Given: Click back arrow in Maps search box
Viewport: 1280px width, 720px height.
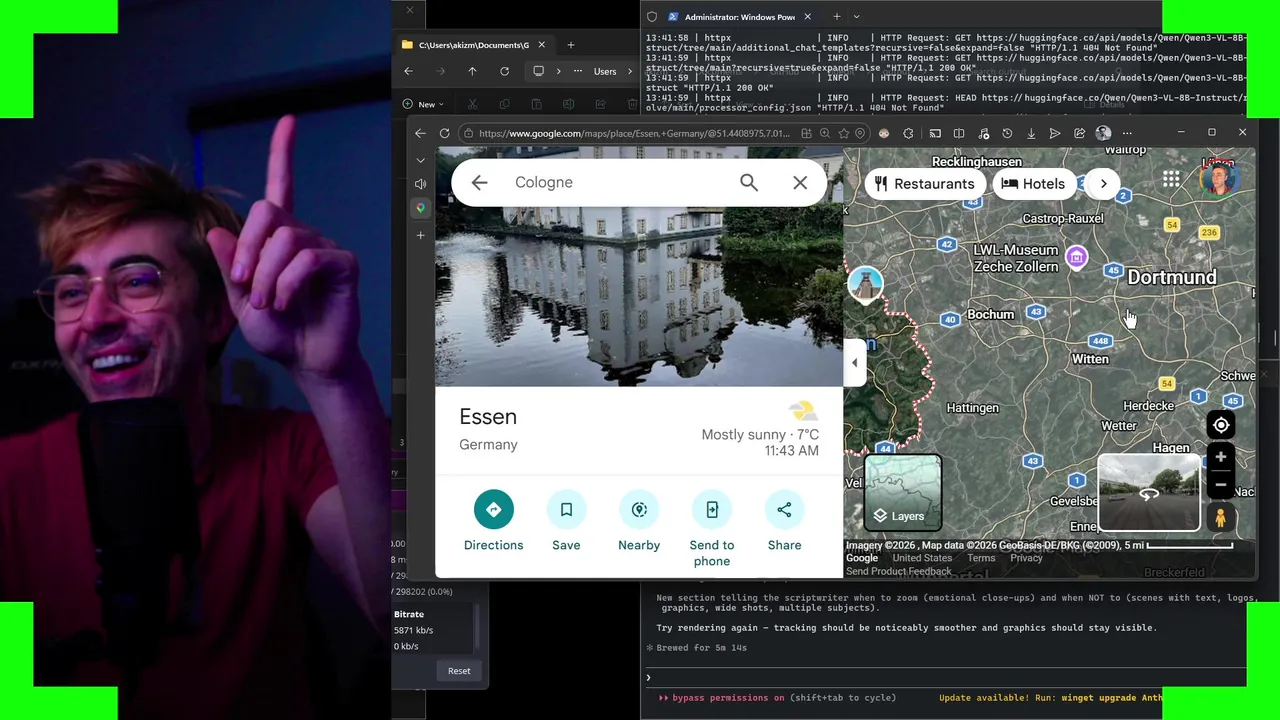Looking at the screenshot, I should [479, 182].
